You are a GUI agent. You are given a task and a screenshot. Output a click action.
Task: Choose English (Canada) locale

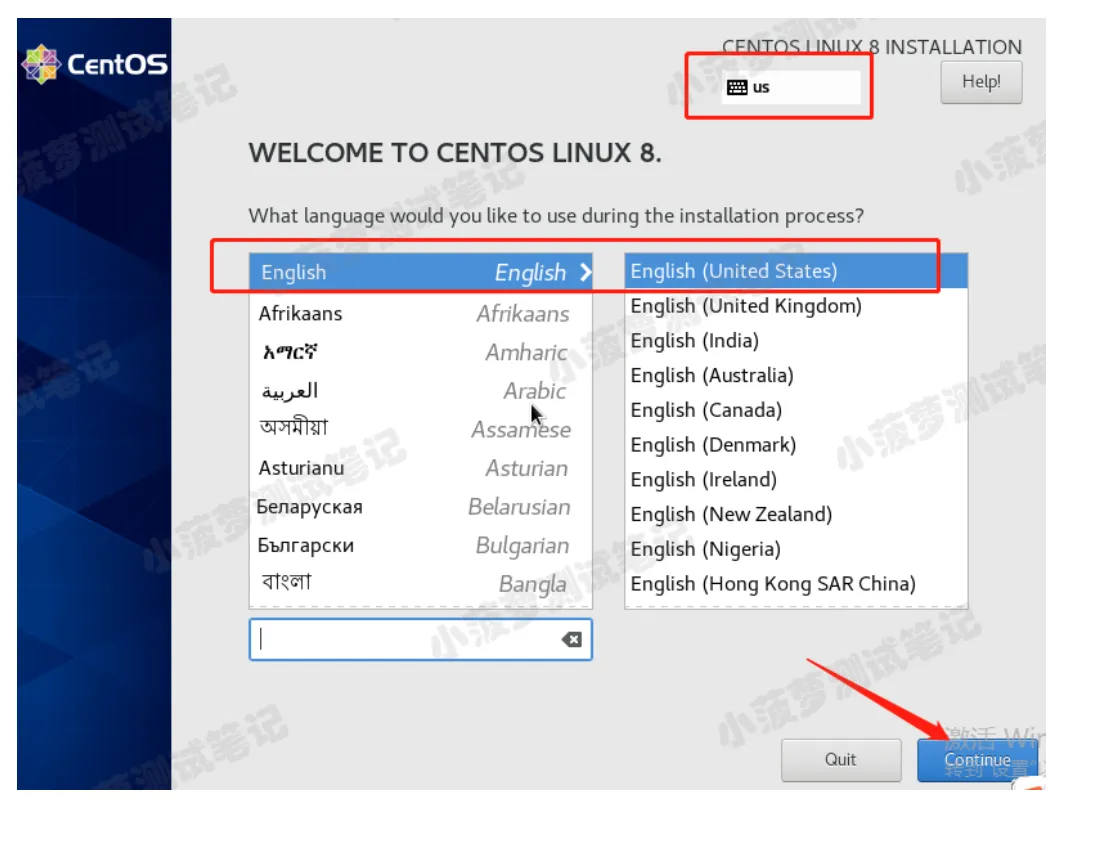point(796,410)
